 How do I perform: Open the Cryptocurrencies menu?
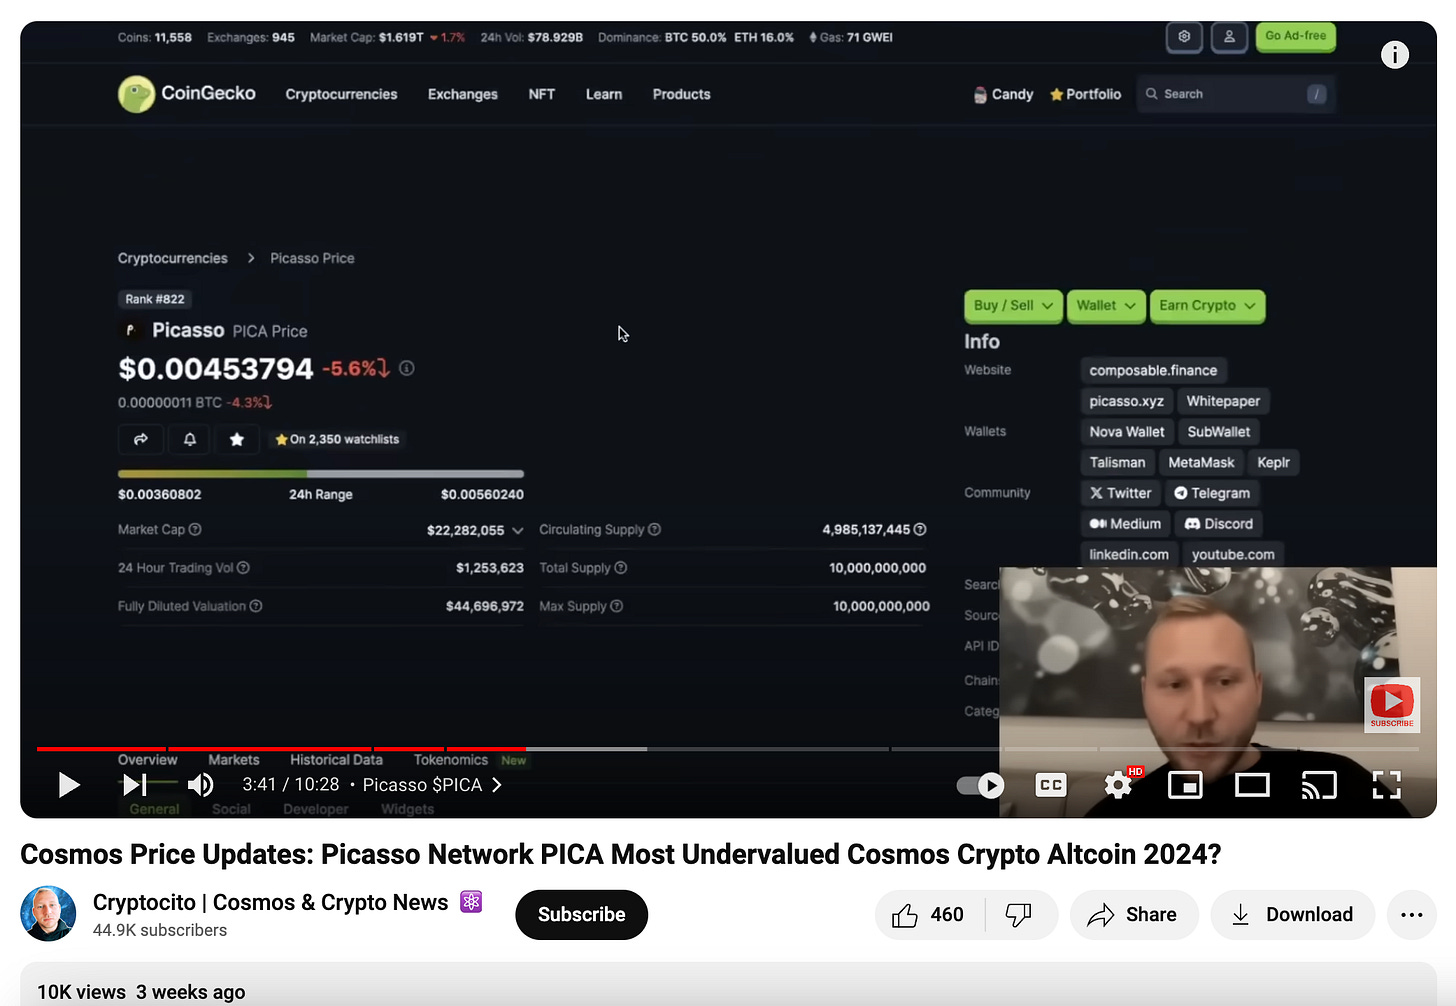click(x=341, y=94)
